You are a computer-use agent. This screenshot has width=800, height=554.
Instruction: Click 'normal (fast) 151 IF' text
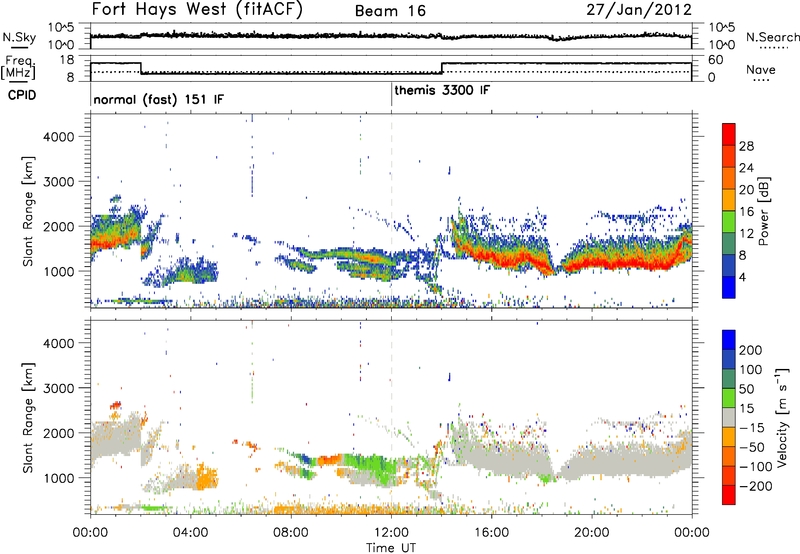coord(159,99)
